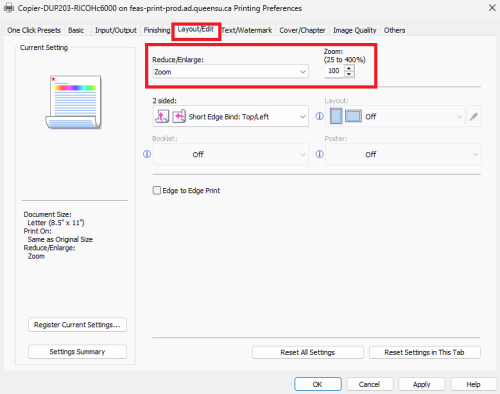Open Help for printing preferences
Viewport: 500px width, 394px height.
click(473, 384)
